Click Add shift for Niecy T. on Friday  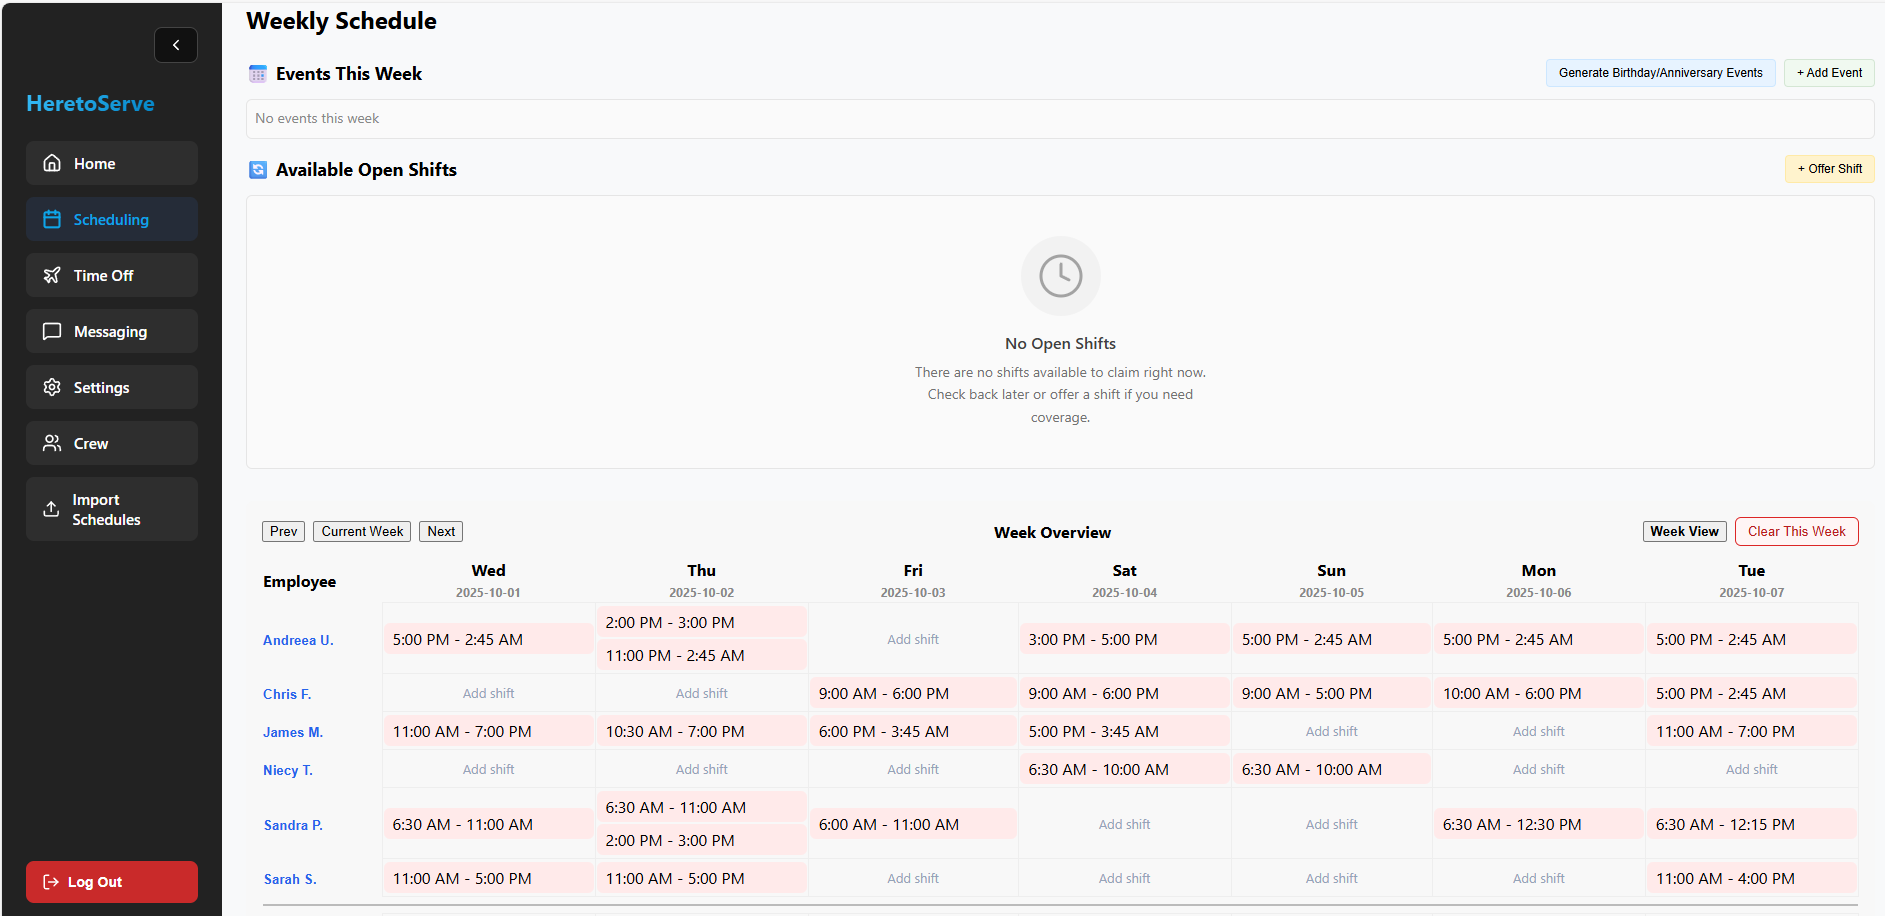pyautogui.click(x=912, y=769)
